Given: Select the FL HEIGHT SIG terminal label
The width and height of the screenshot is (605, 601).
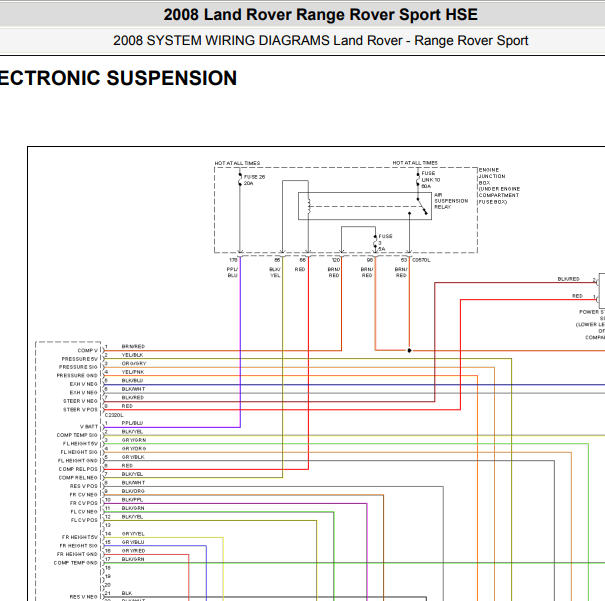Looking at the screenshot, I should [79, 452].
